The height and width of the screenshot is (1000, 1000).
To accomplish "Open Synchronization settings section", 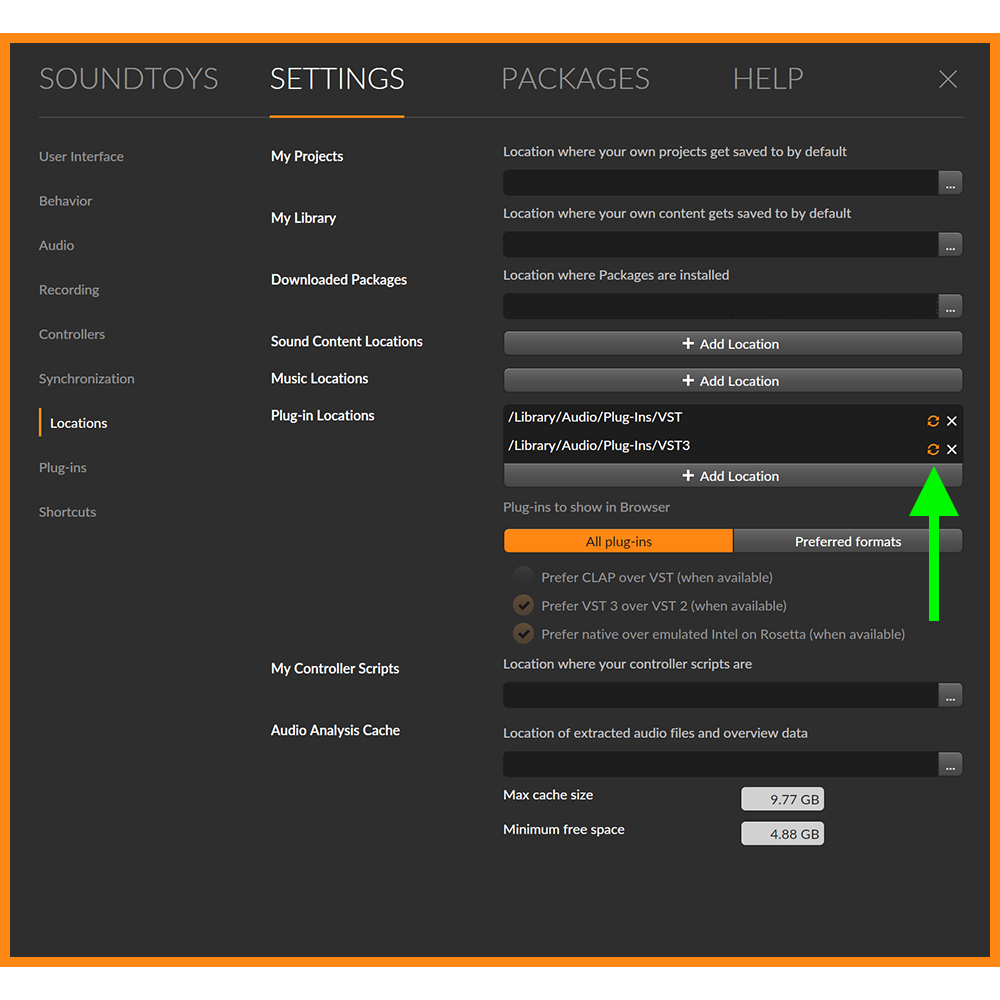I will (86, 379).
